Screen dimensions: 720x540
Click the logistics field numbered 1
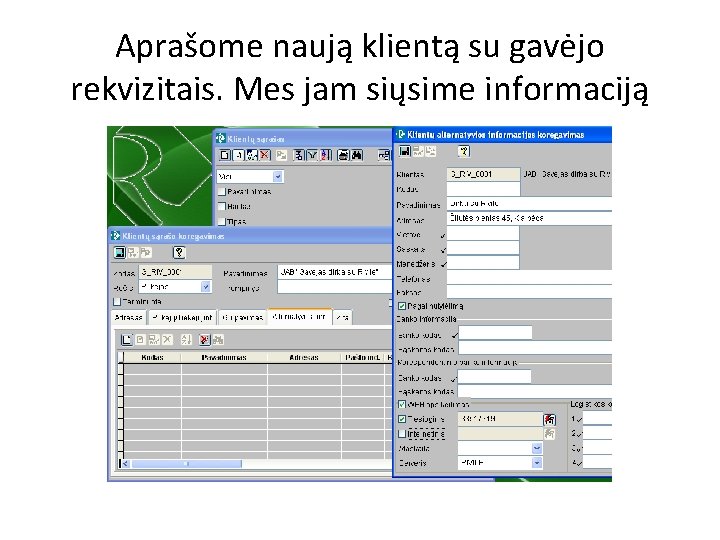(597, 418)
